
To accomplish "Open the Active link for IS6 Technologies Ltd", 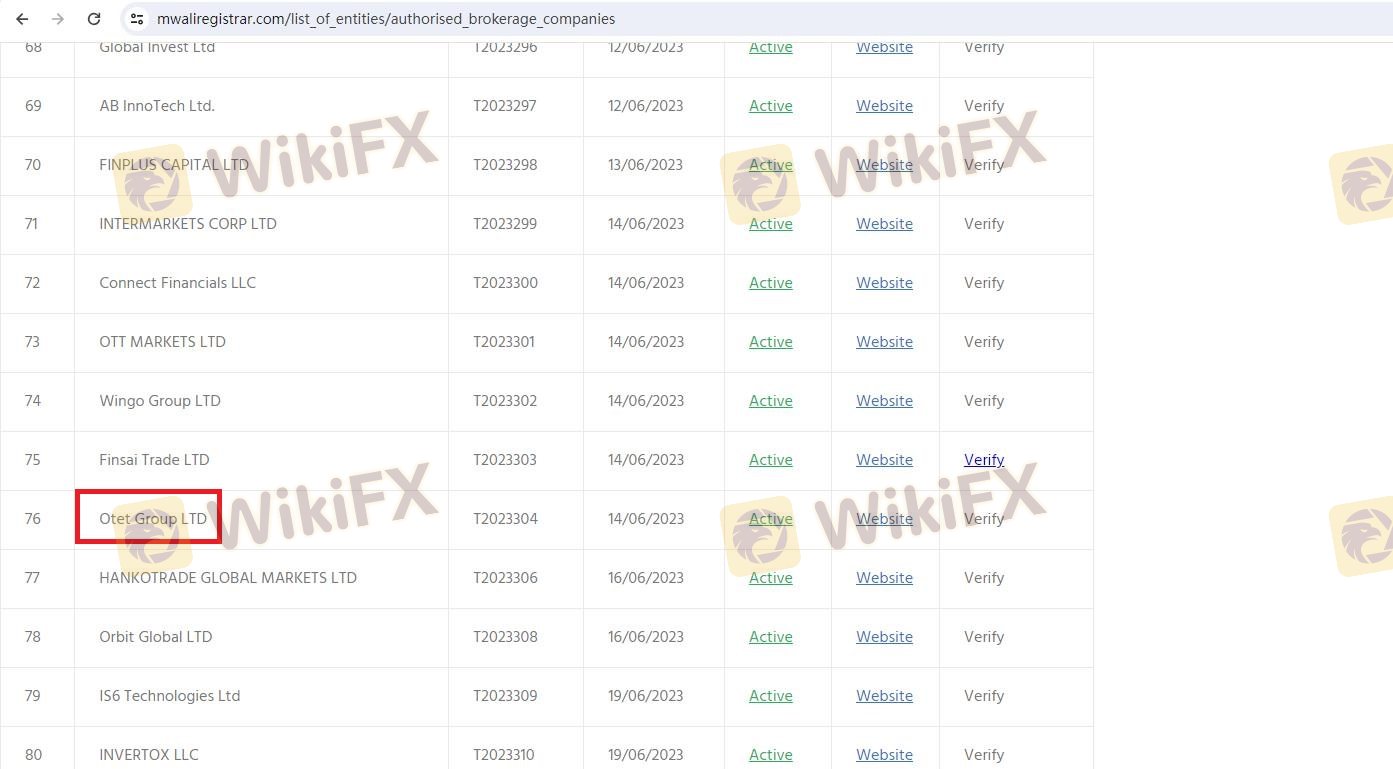I will pos(771,696).
